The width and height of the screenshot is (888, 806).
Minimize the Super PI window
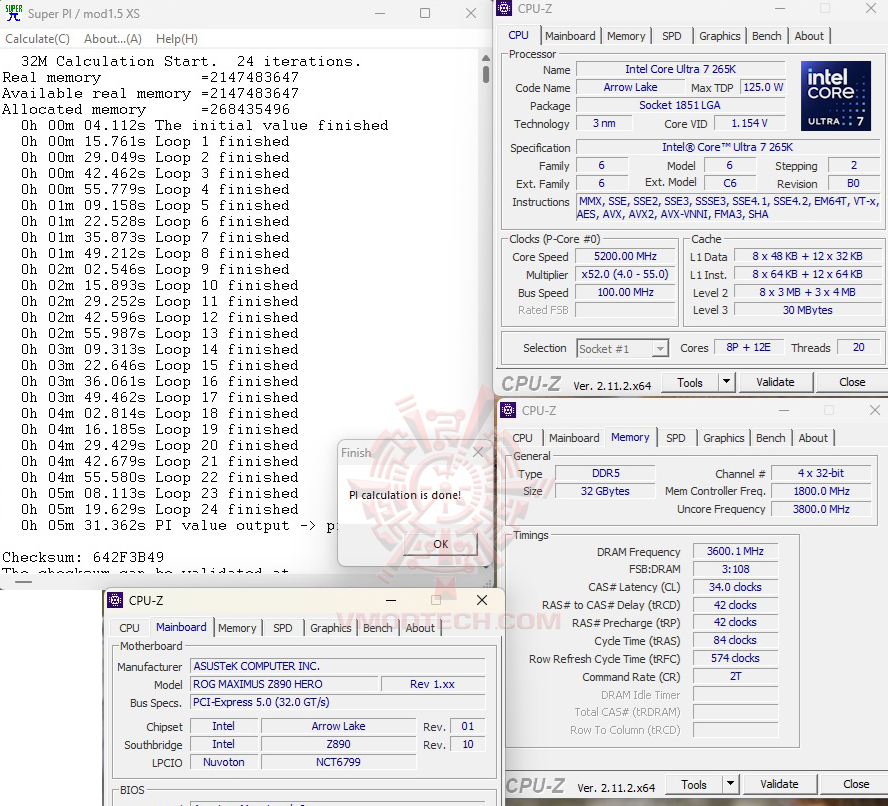pos(379,13)
